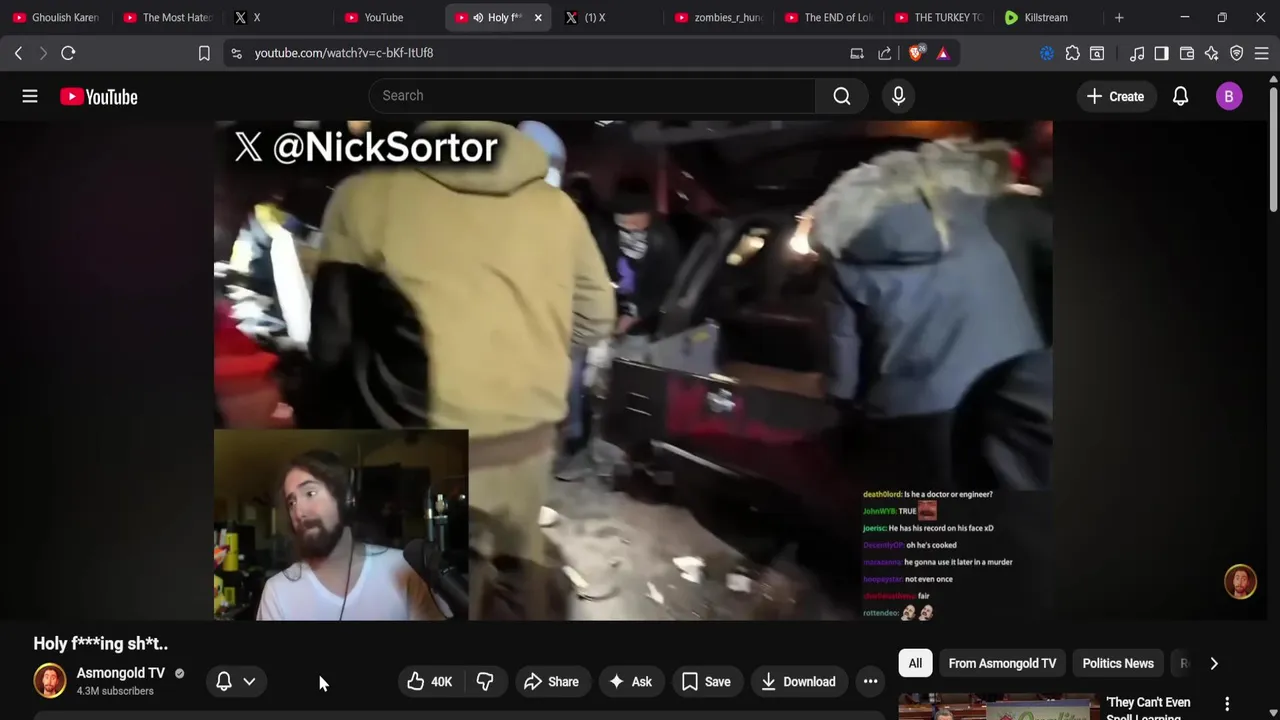1280x720 pixels.
Task: Focus the YouTube Search box
Action: tap(592, 96)
